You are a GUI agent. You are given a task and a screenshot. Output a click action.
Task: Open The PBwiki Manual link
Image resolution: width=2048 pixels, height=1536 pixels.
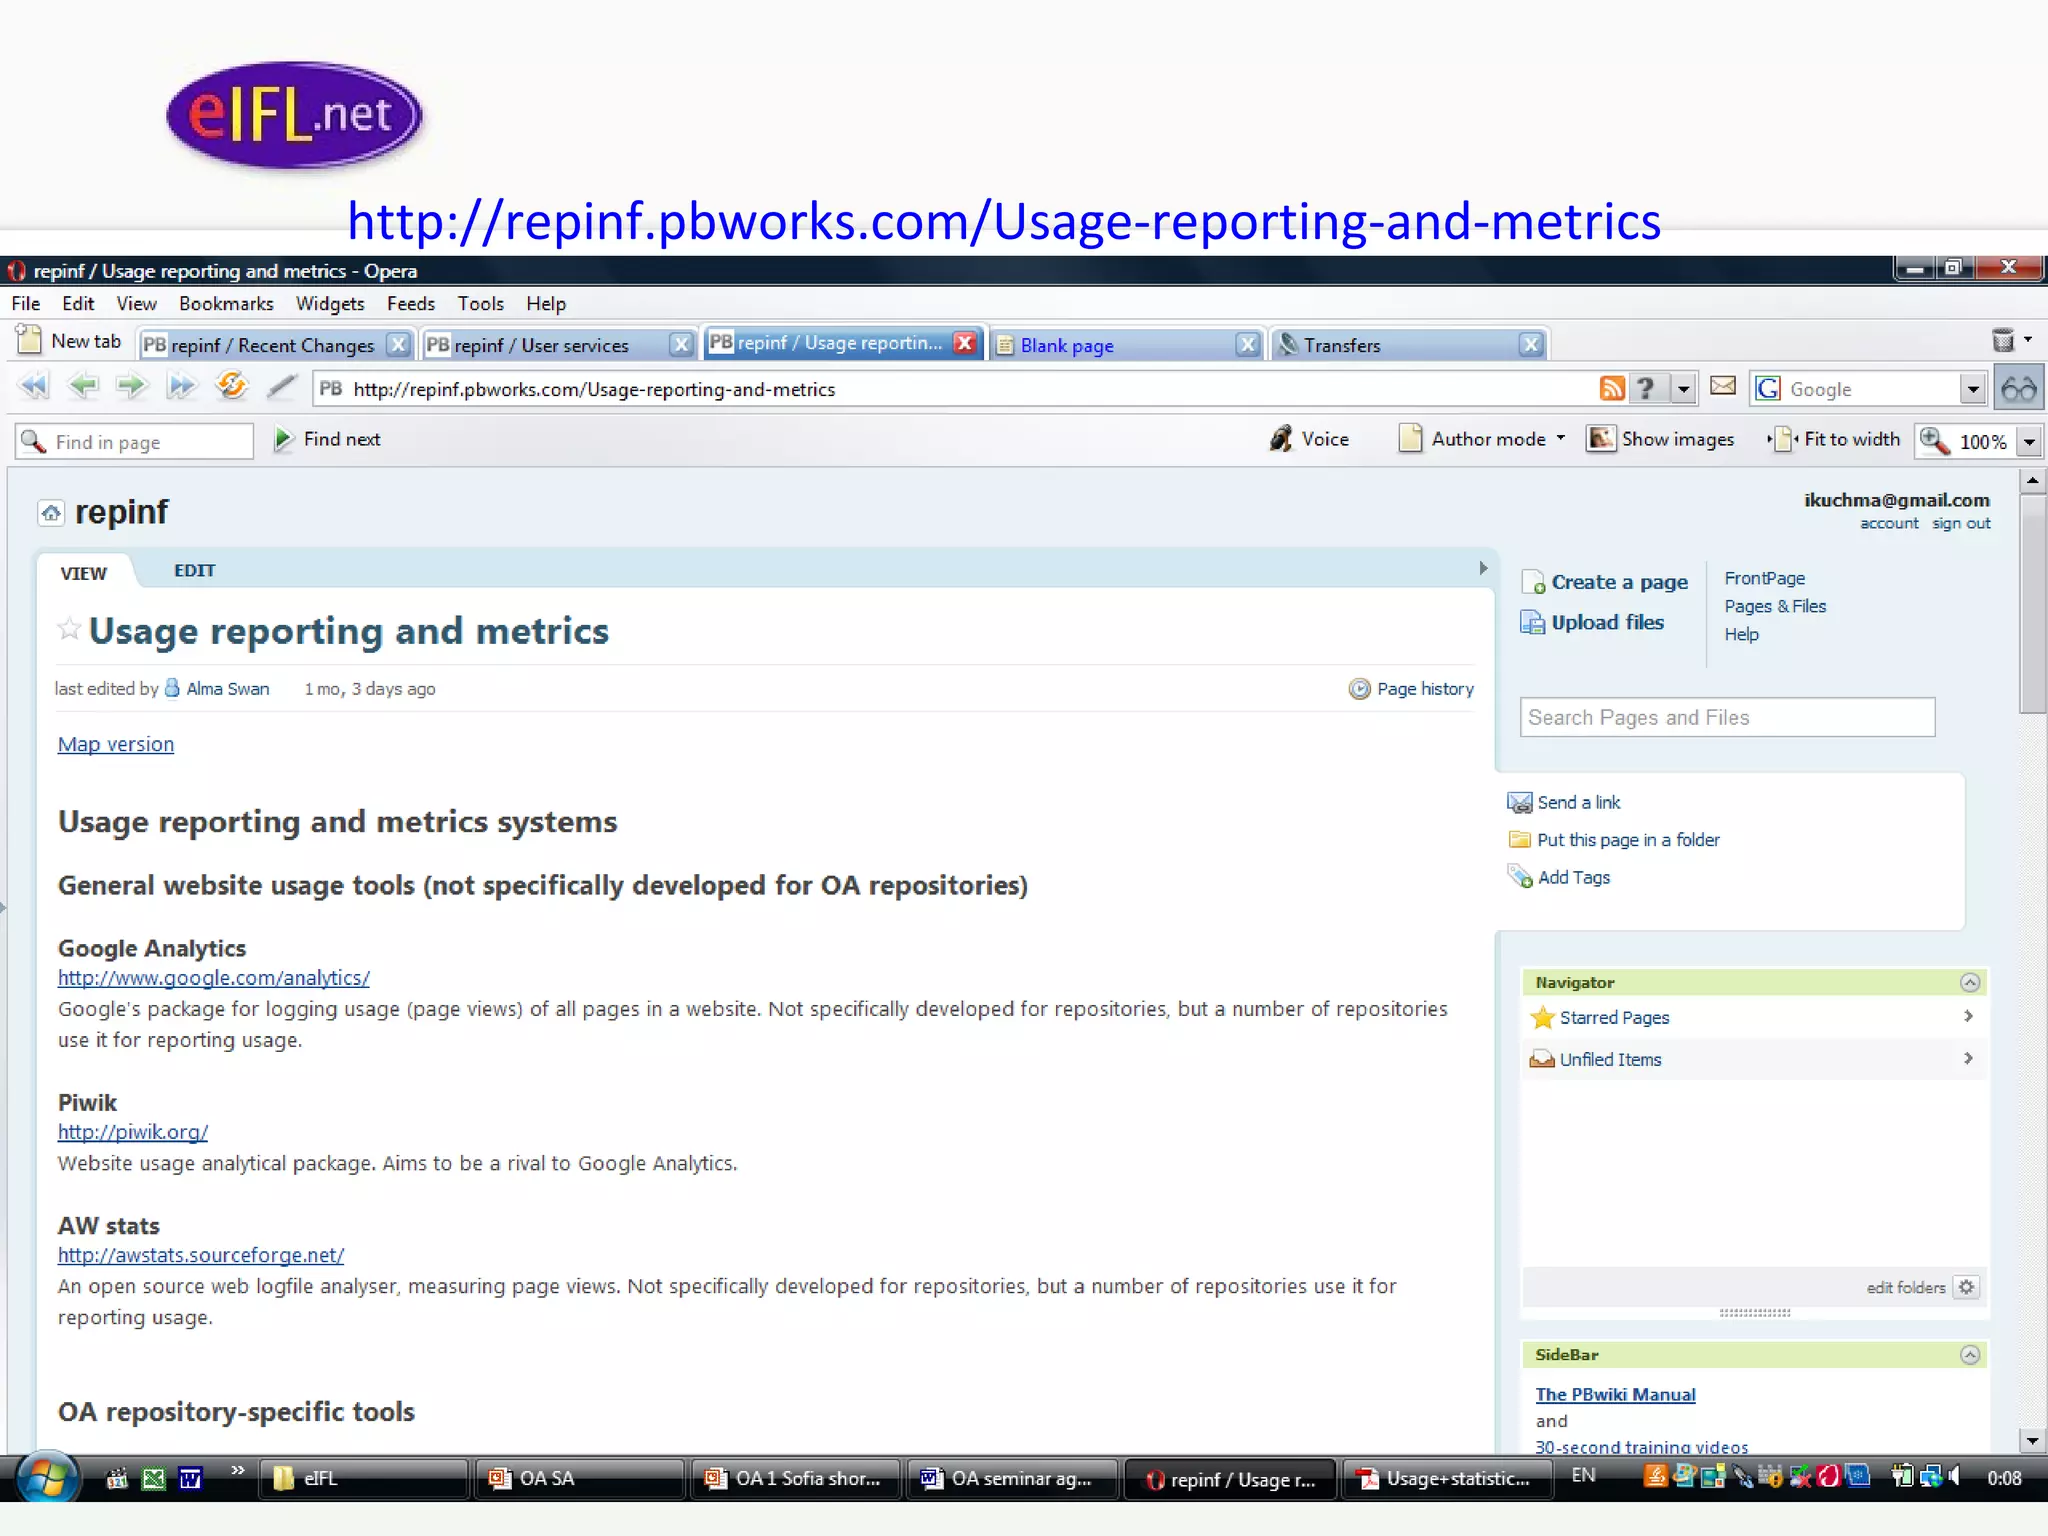click(x=1615, y=1395)
